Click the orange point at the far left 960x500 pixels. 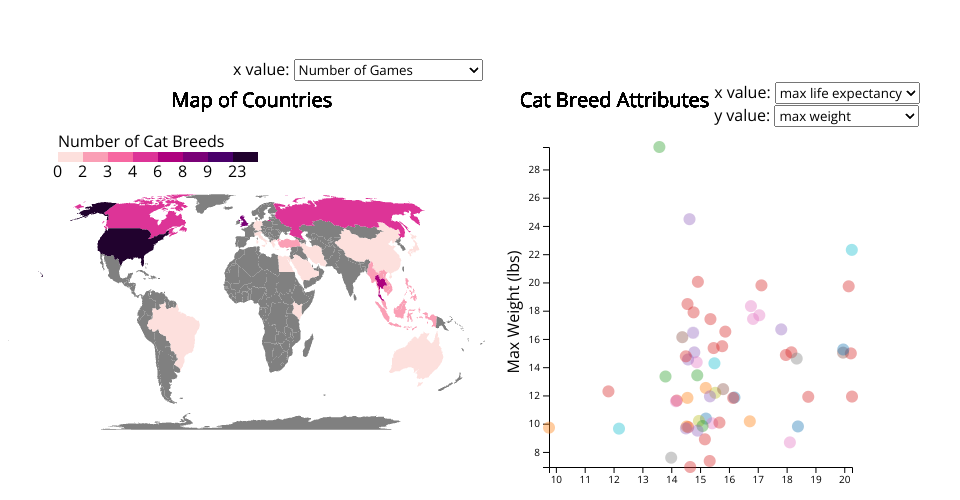[x=548, y=427]
